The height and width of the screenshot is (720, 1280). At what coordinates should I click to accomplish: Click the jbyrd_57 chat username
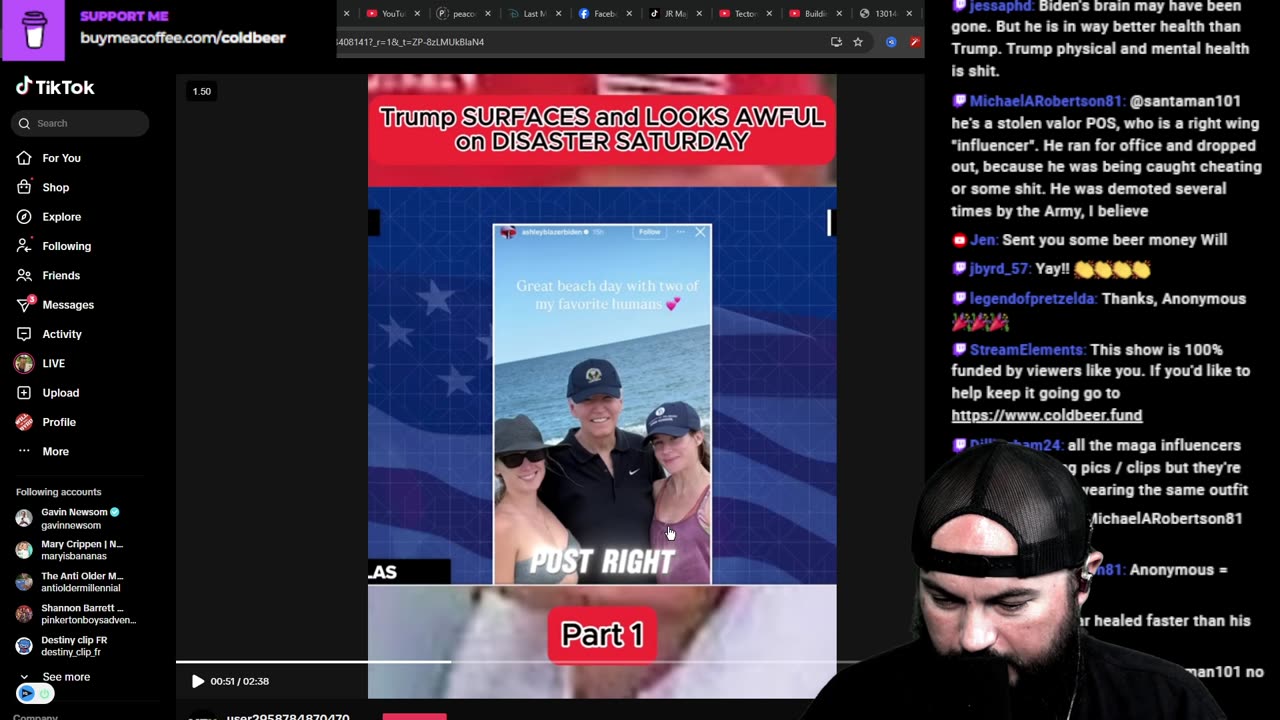(999, 269)
